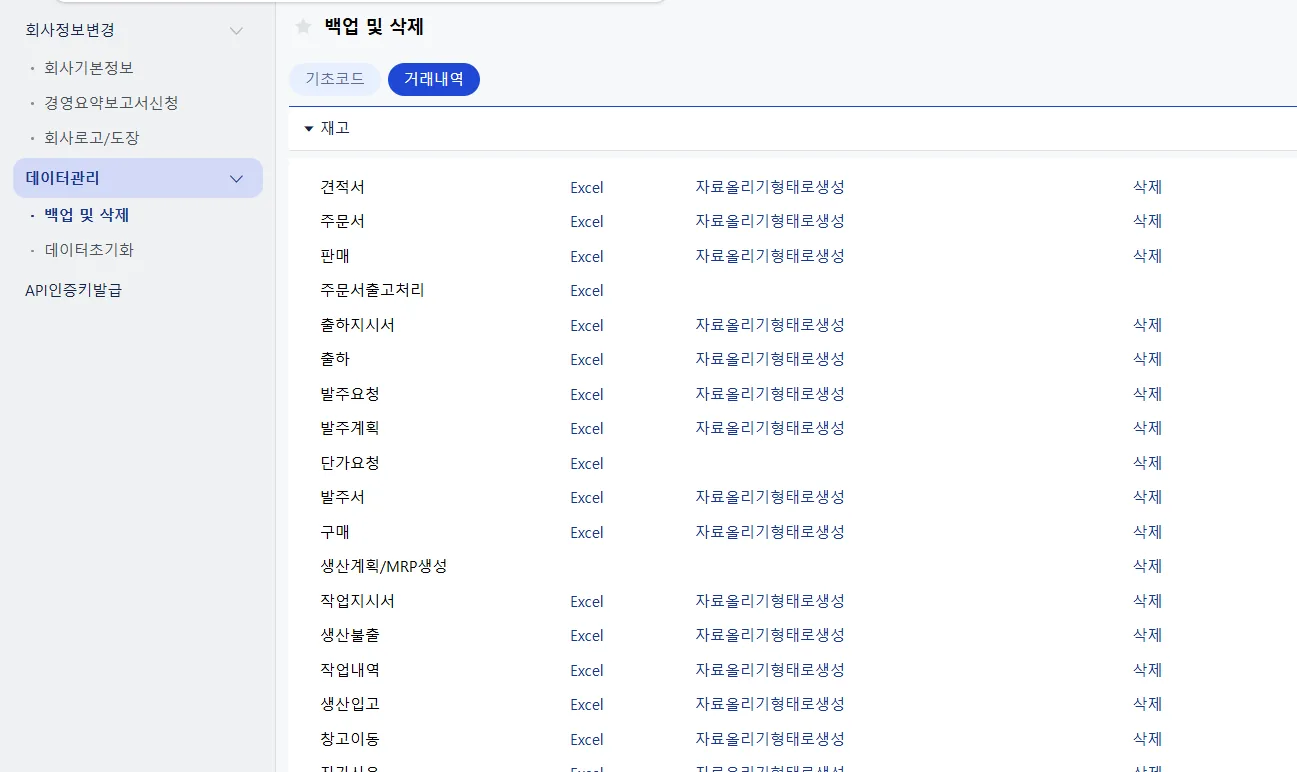Delete 생산입고 data

pyautogui.click(x=1147, y=704)
